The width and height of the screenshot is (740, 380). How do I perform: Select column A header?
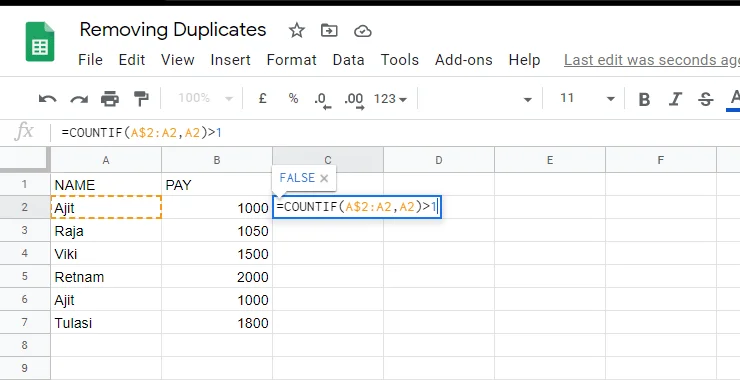tap(106, 160)
